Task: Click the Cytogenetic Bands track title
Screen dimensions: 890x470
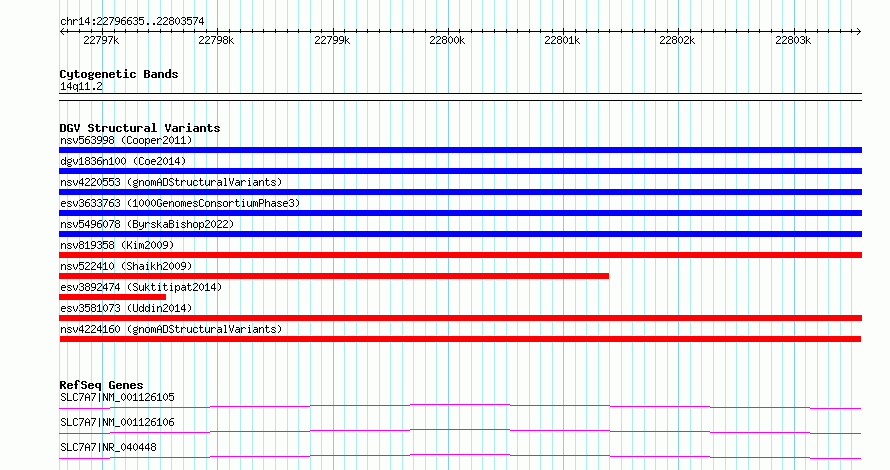Action: click(119, 74)
